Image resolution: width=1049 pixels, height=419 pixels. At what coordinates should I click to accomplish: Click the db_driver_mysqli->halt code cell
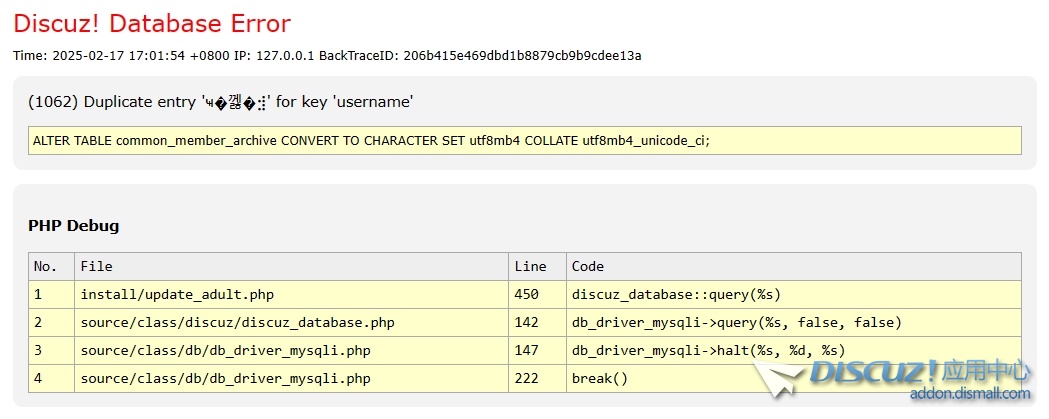(x=708, y=350)
